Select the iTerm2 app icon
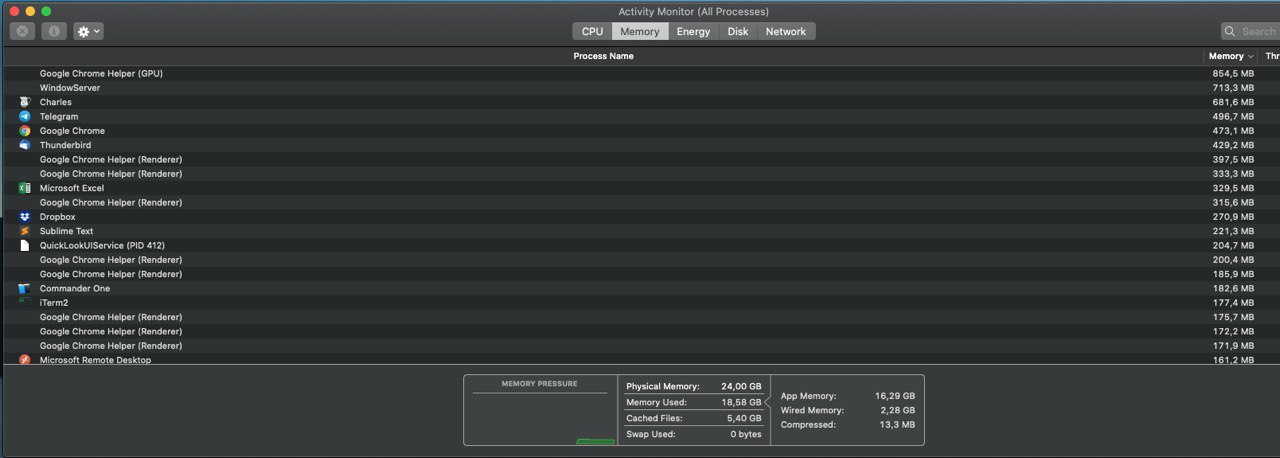1280x458 pixels. point(24,302)
